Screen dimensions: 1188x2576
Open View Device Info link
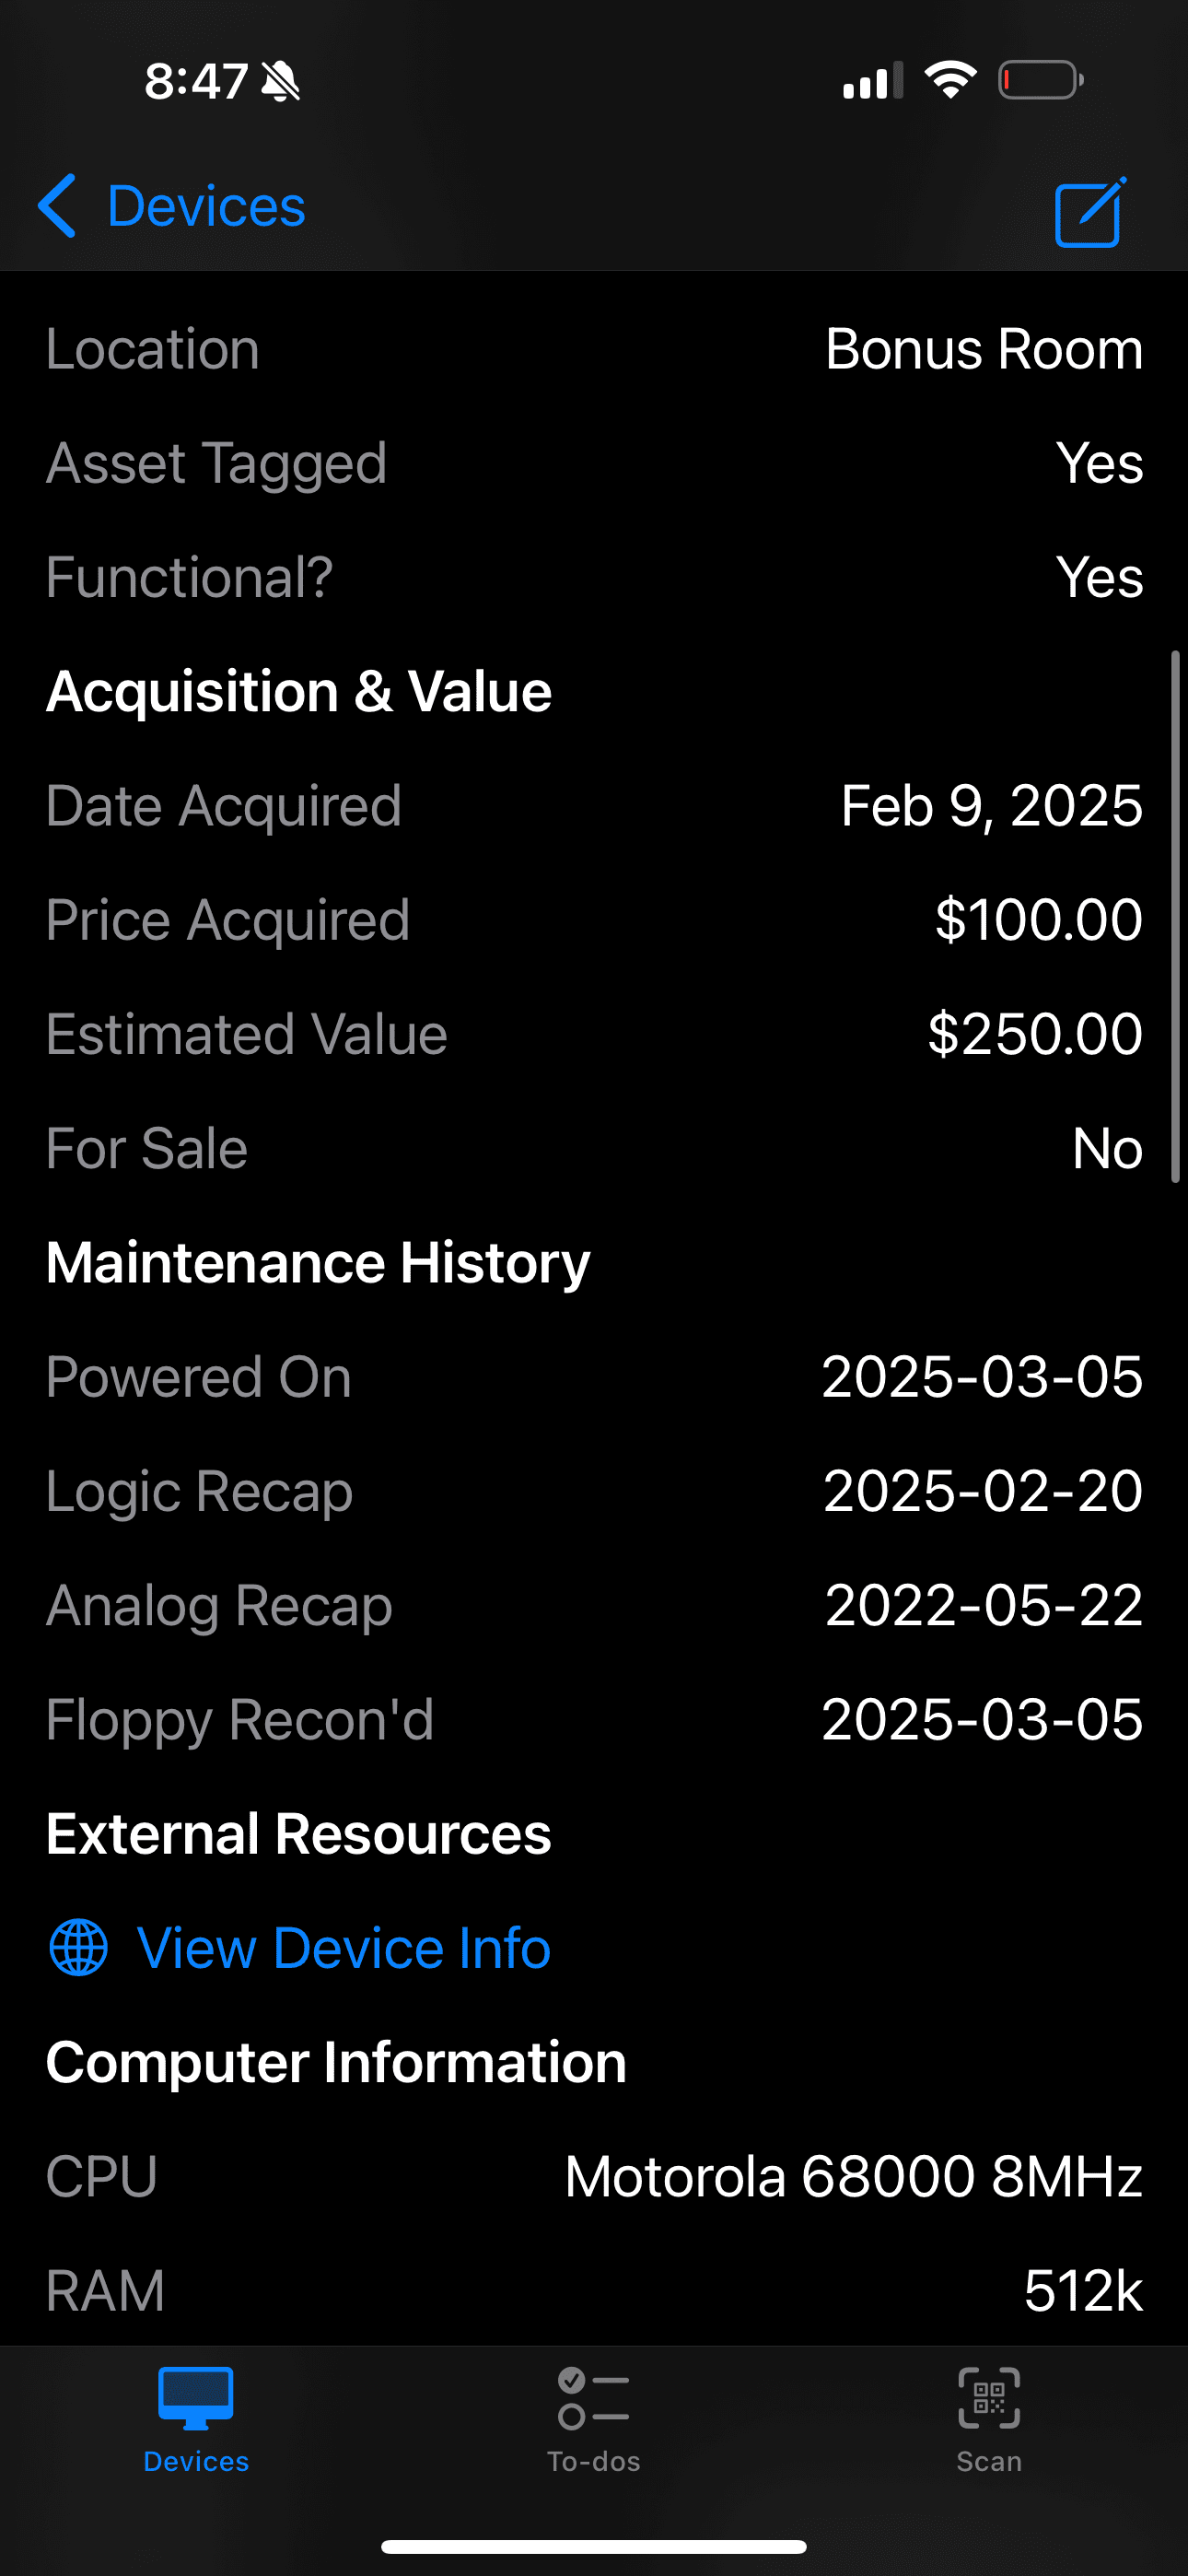[x=343, y=1947]
